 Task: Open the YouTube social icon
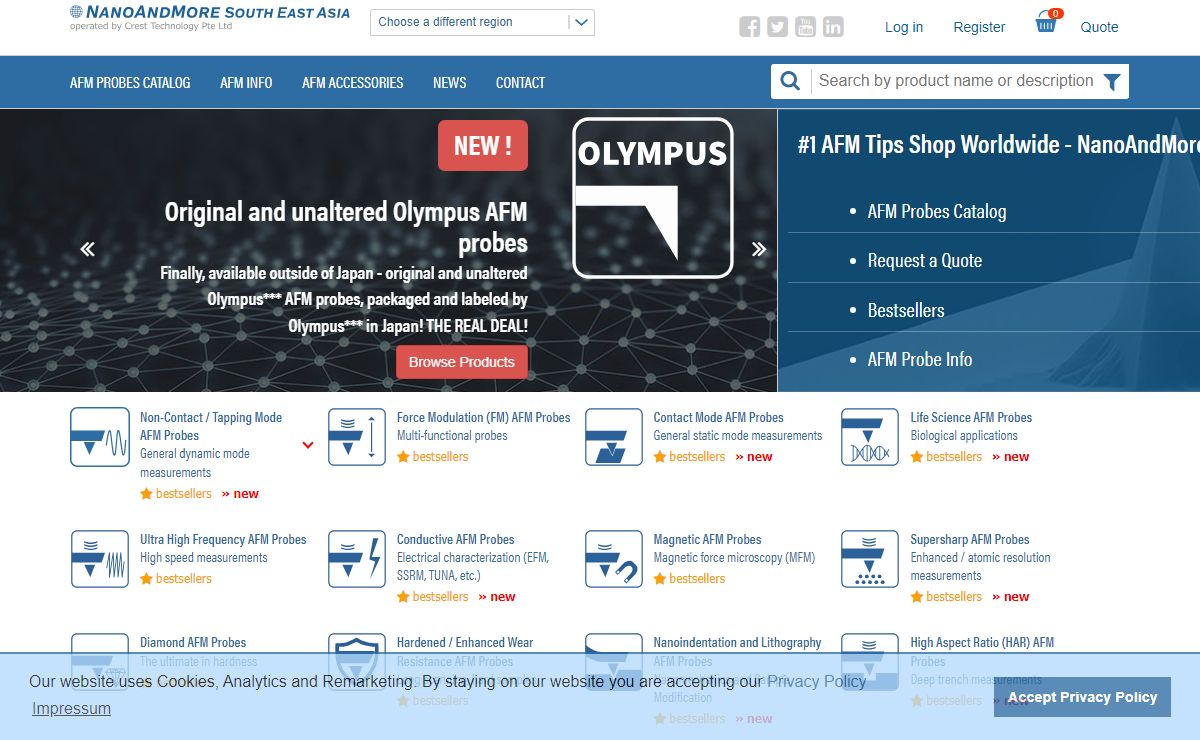(806, 27)
